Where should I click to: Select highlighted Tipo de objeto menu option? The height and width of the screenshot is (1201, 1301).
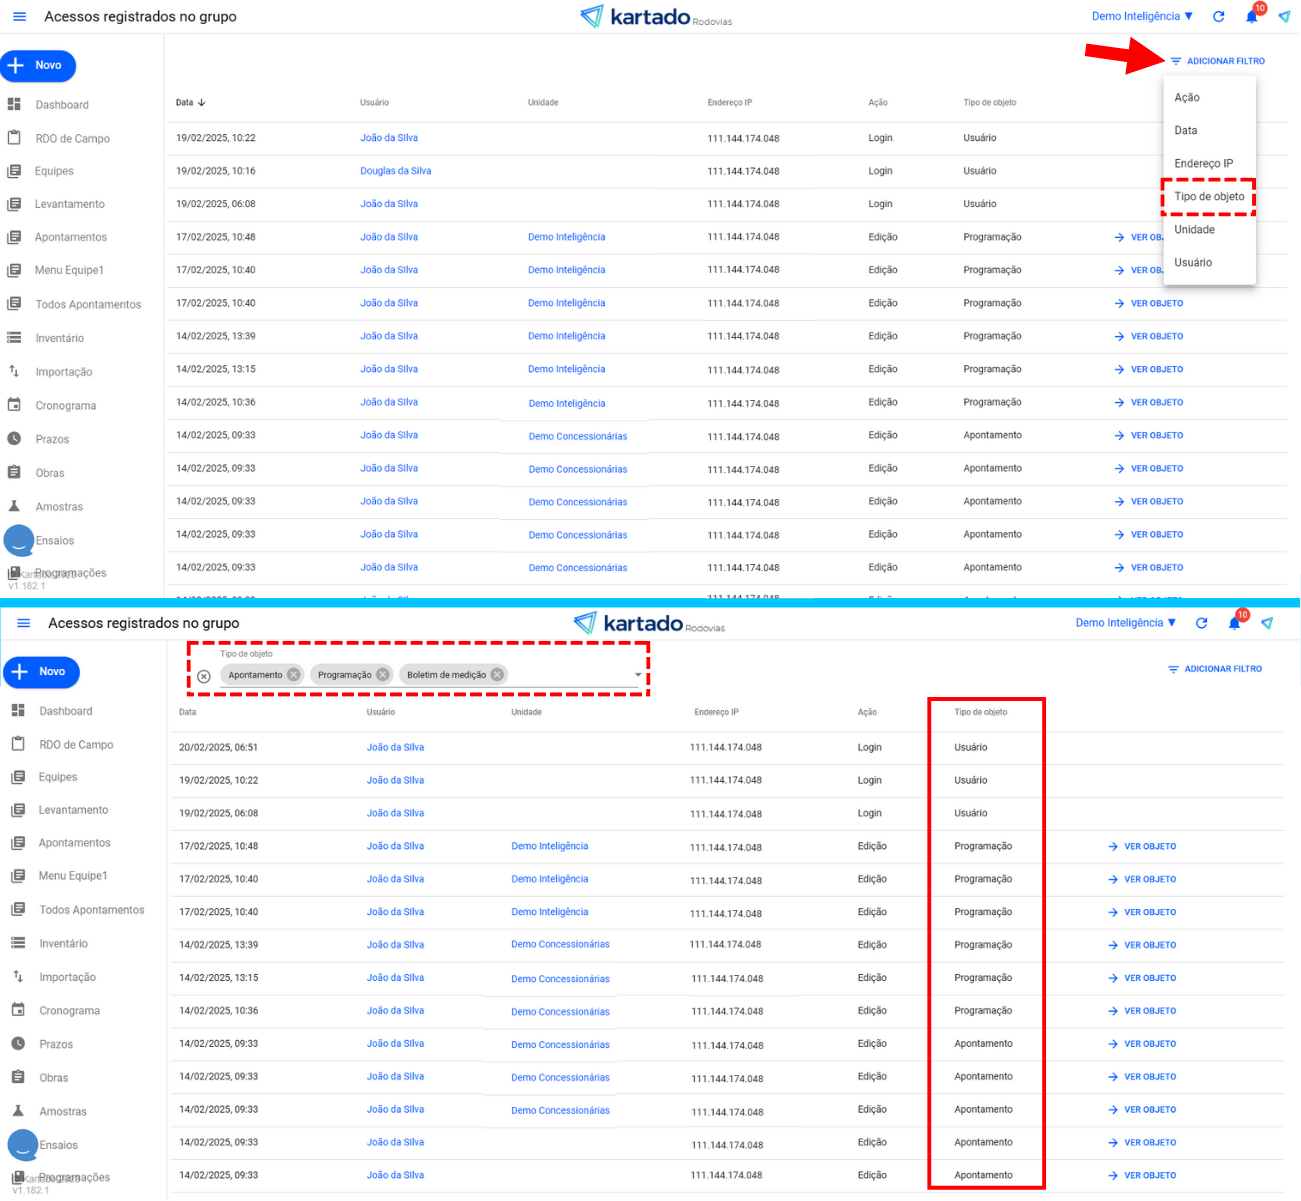tap(1209, 197)
